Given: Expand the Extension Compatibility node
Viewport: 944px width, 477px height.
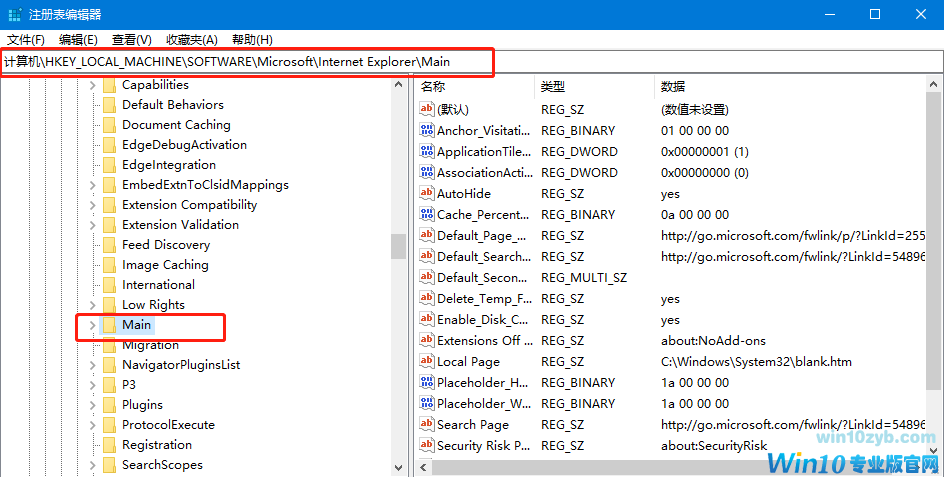Looking at the screenshot, I should 93,205.
